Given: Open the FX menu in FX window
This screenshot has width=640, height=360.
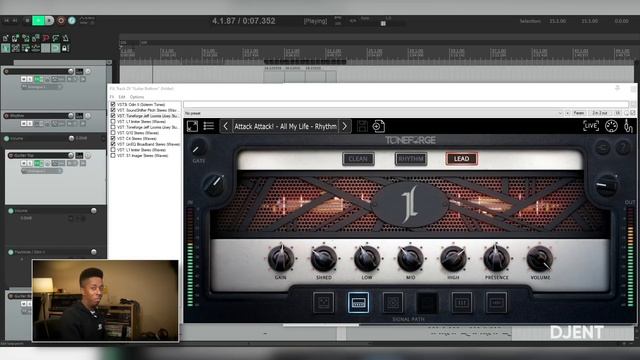Looking at the screenshot, I should click(x=111, y=97).
